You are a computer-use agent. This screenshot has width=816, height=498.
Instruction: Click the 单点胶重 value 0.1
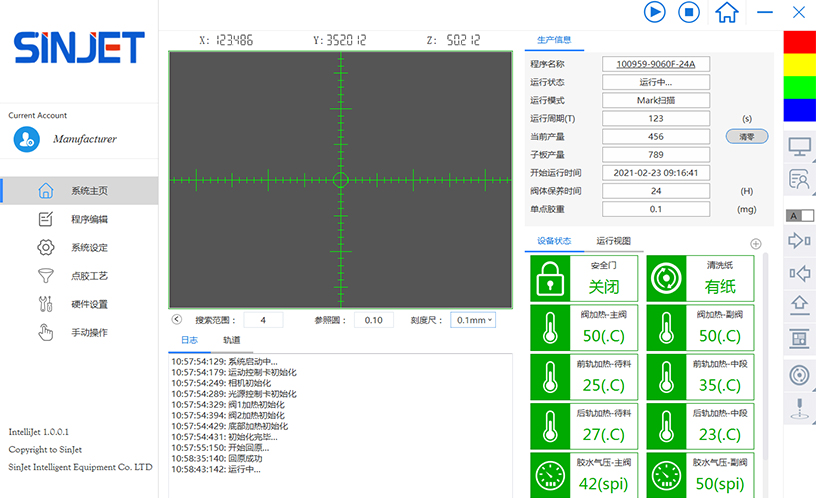pos(656,209)
